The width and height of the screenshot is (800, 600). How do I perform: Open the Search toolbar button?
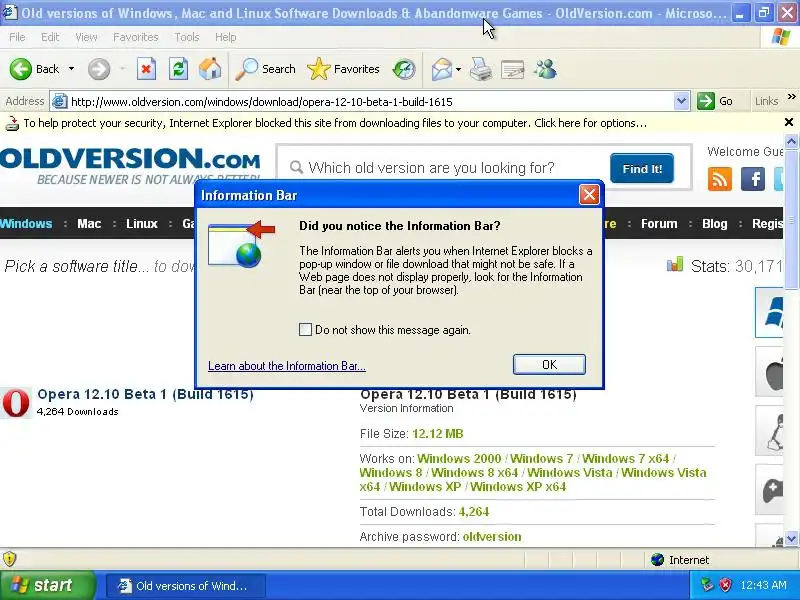click(265, 69)
